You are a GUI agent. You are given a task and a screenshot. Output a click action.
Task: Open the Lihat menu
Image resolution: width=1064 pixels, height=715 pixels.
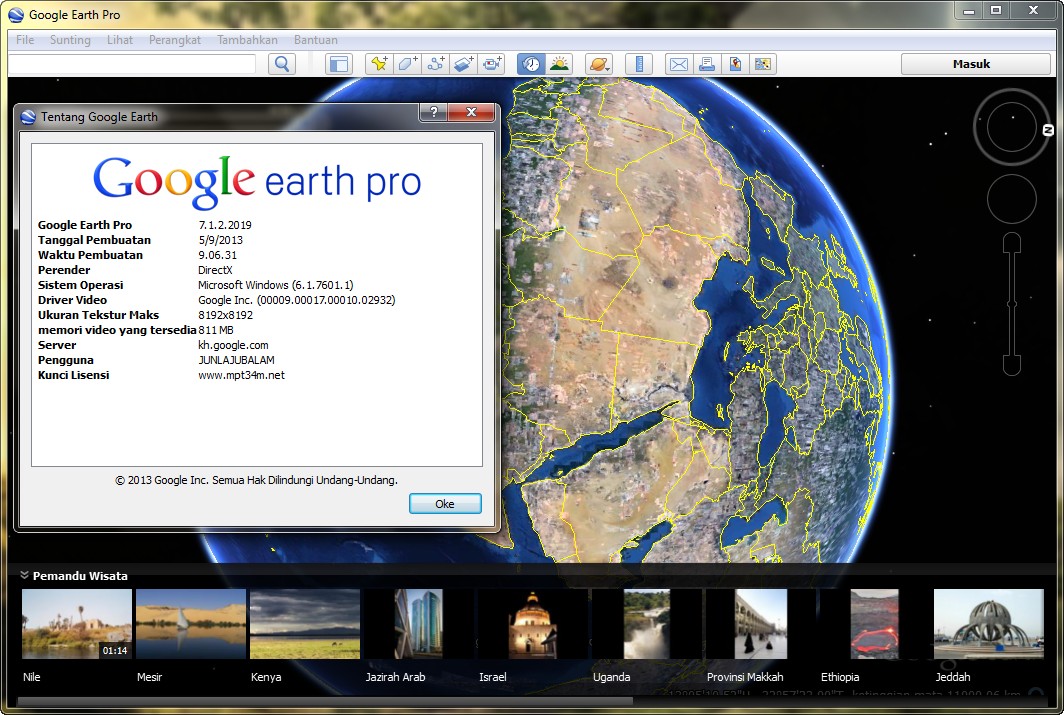(x=119, y=40)
